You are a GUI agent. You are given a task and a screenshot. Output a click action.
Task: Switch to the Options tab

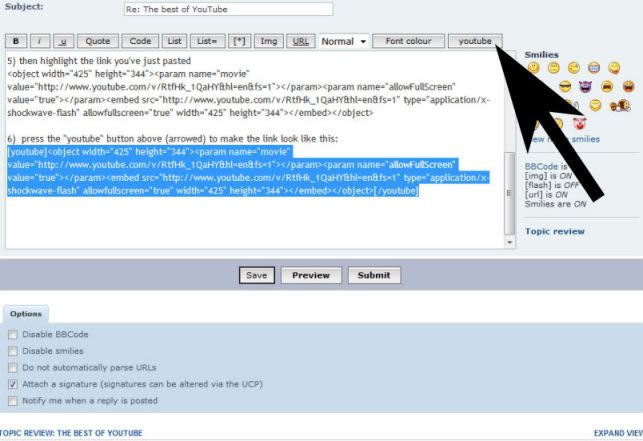click(25, 313)
